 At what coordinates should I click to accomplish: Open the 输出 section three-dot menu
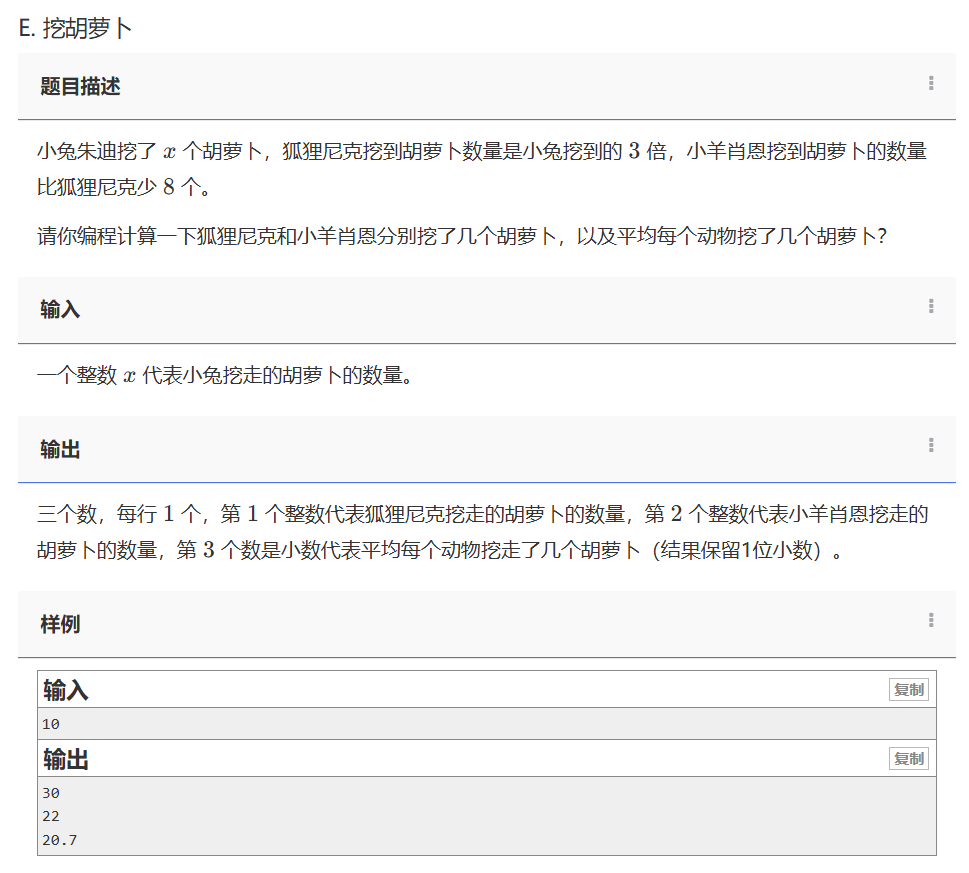click(931, 446)
